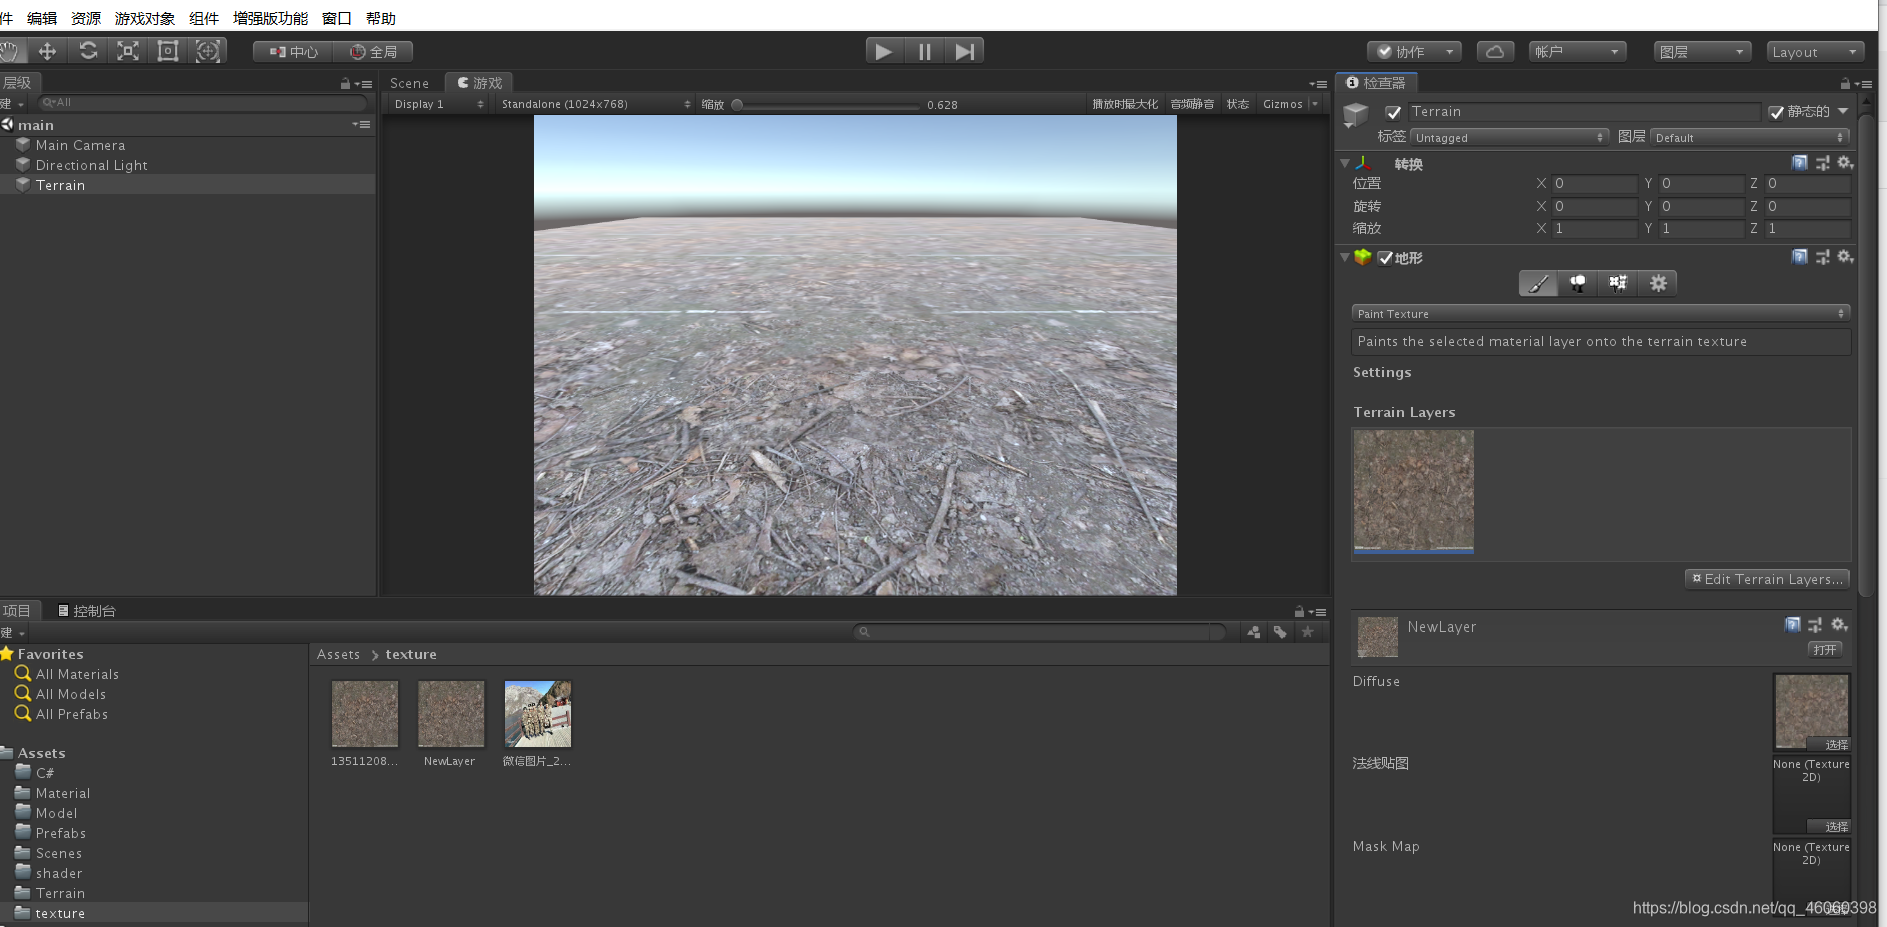Toggle Global coordinate mode button
Image resolution: width=1887 pixels, height=927 pixels.
pyautogui.click(x=373, y=52)
